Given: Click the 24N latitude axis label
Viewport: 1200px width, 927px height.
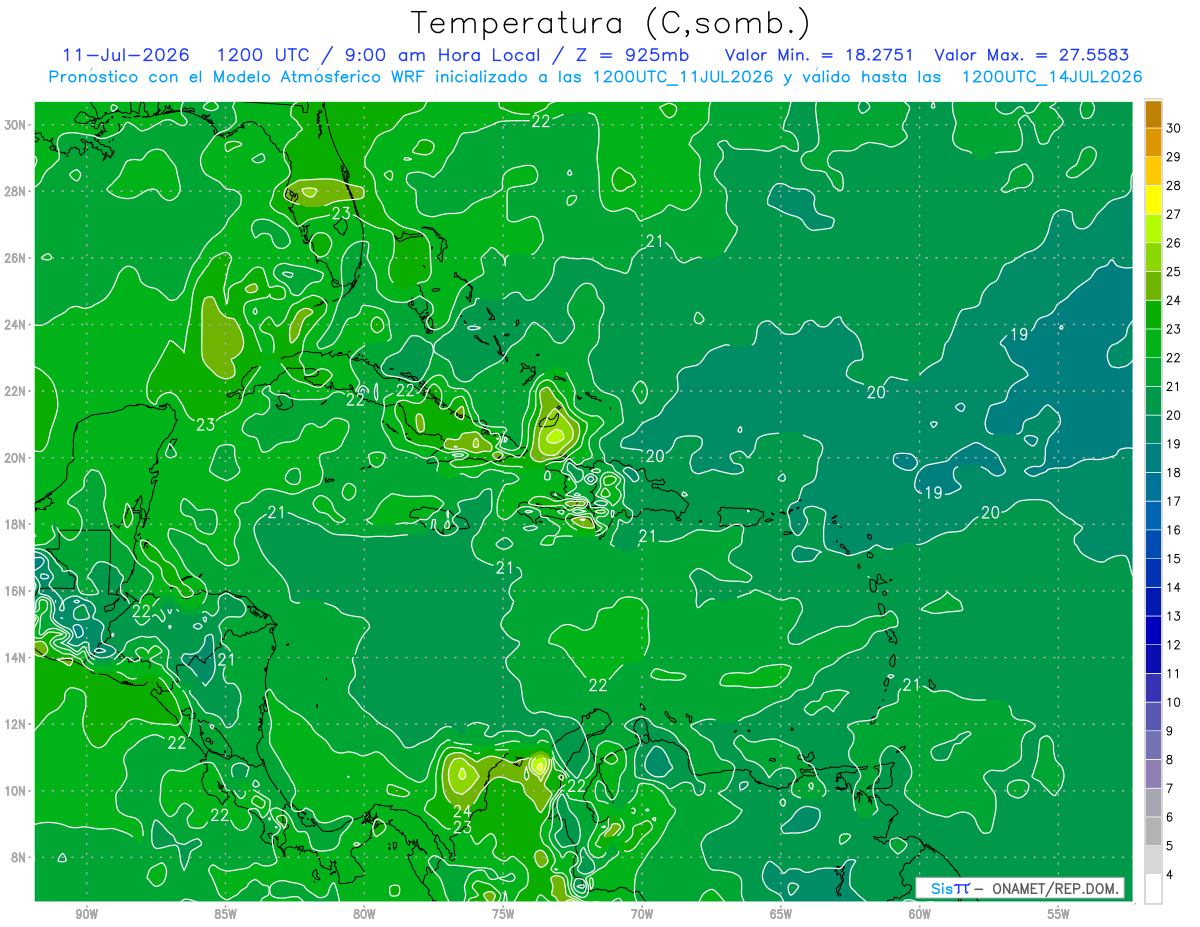Looking at the screenshot, I should 16,324.
